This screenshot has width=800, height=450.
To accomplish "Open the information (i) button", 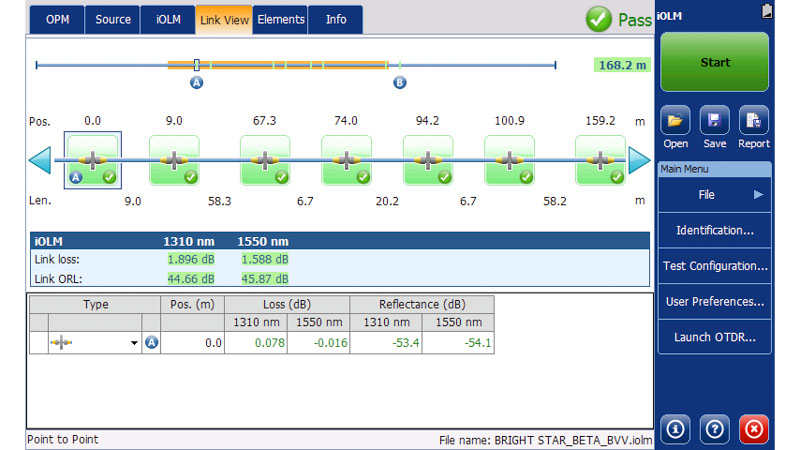I will click(x=676, y=429).
